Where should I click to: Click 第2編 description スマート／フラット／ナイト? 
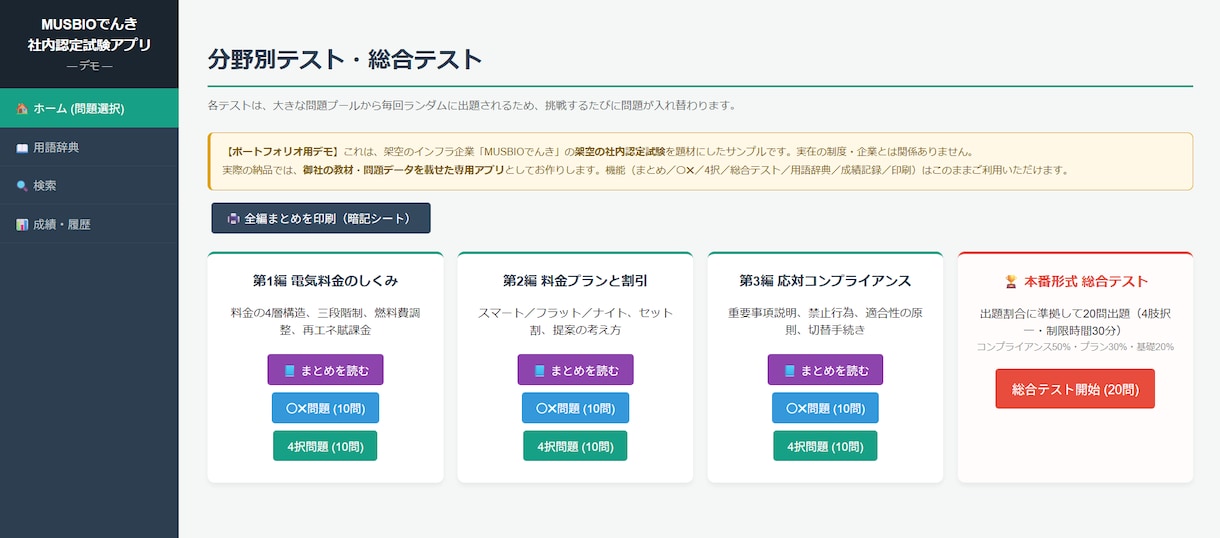click(x=575, y=321)
